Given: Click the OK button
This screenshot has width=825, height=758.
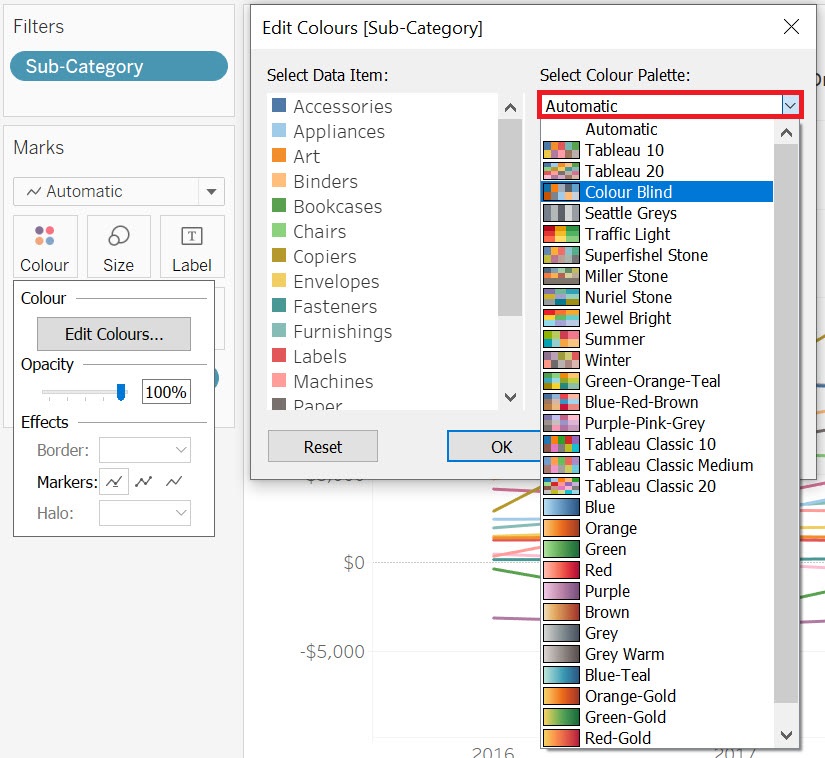Looking at the screenshot, I should point(495,447).
